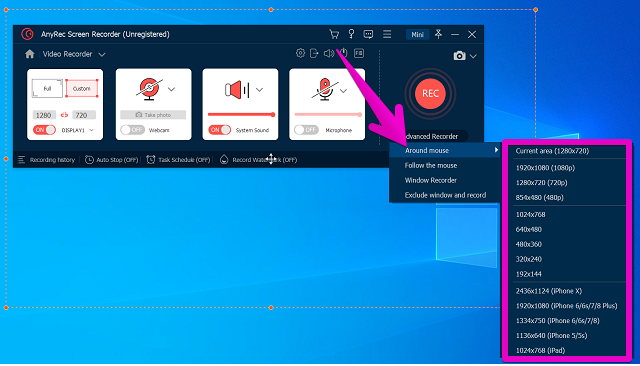Turn off the DISPLAY1 recording toggle
The height and width of the screenshot is (366, 640).
coord(44,130)
